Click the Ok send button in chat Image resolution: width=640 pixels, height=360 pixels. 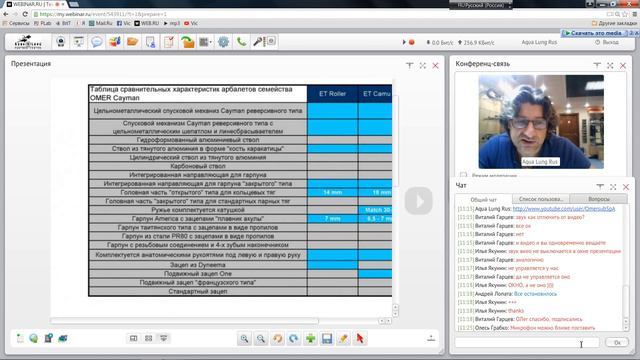click(x=617, y=342)
